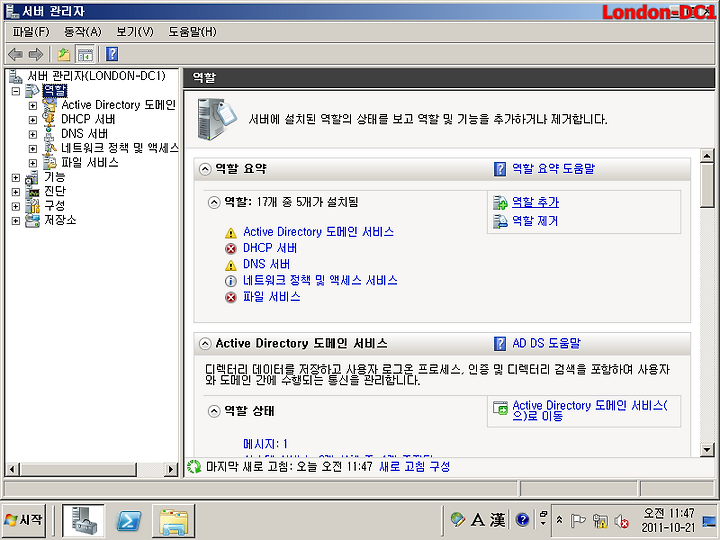Image resolution: width=720 pixels, height=540 pixels.
Task: Click Active Directory 도메인 서비스(으)로 이동 link
Action: pyautogui.click(x=590, y=411)
